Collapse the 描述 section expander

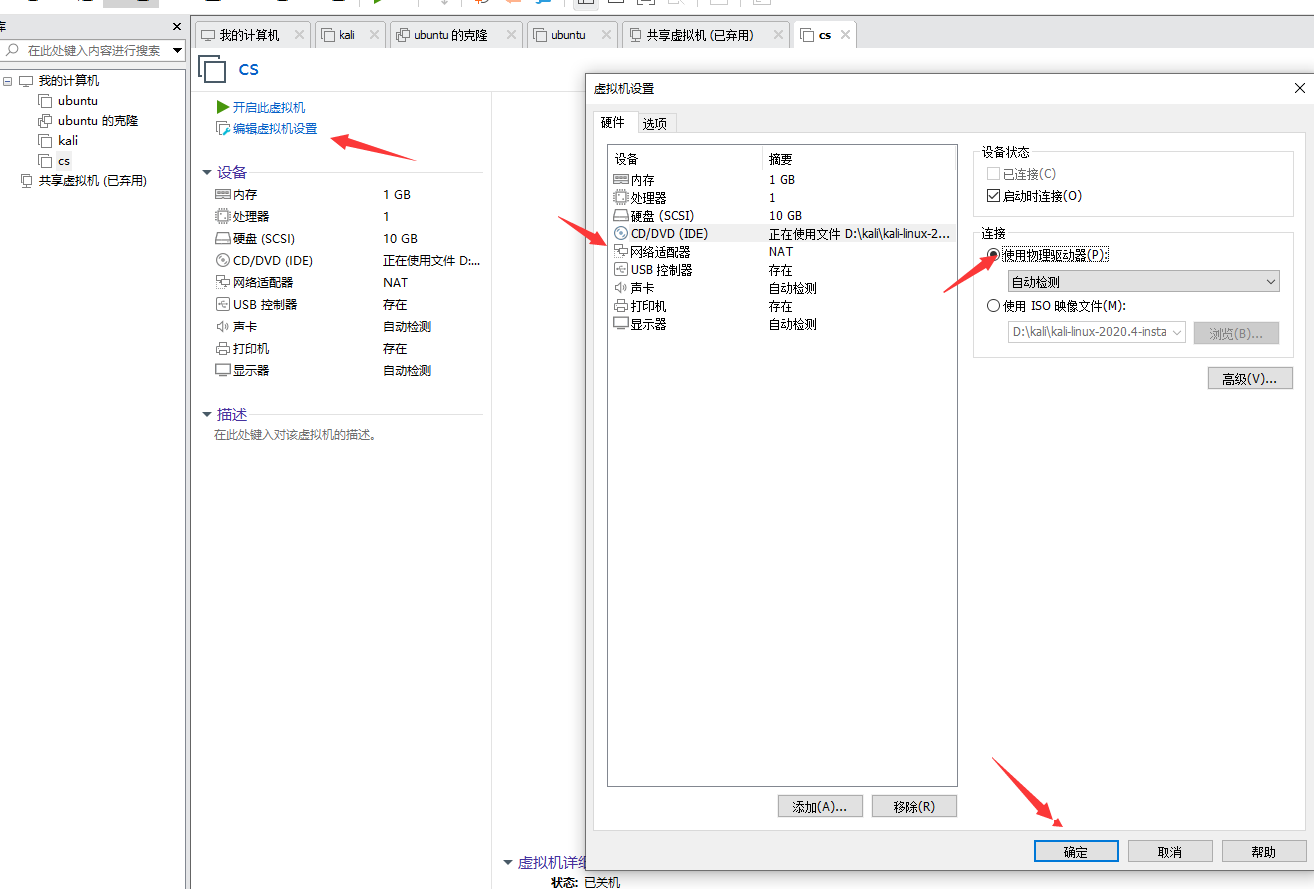pyautogui.click(x=207, y=415)
